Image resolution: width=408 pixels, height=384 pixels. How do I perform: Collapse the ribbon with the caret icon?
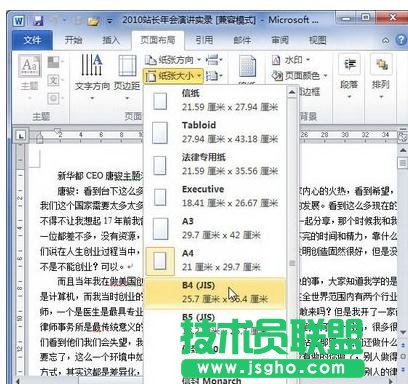click(x=385, y=41)
